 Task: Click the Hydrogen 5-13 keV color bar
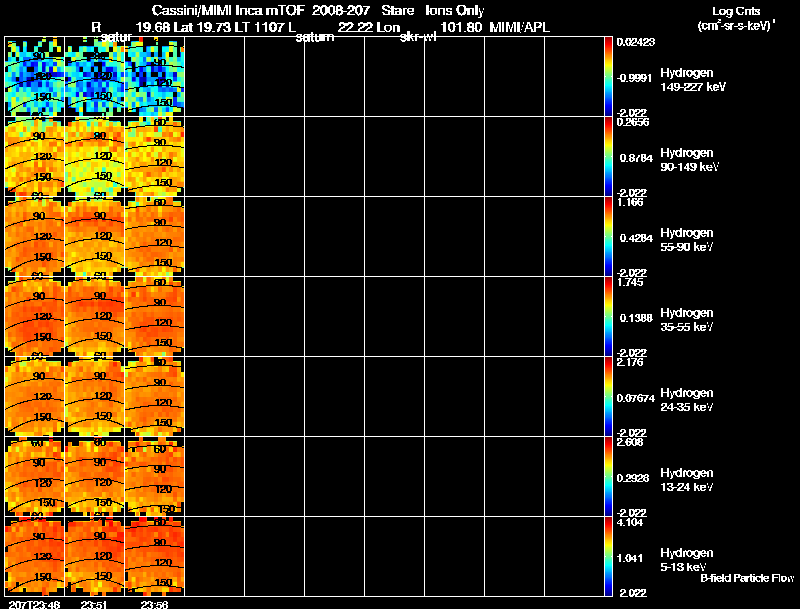(609, 556)
